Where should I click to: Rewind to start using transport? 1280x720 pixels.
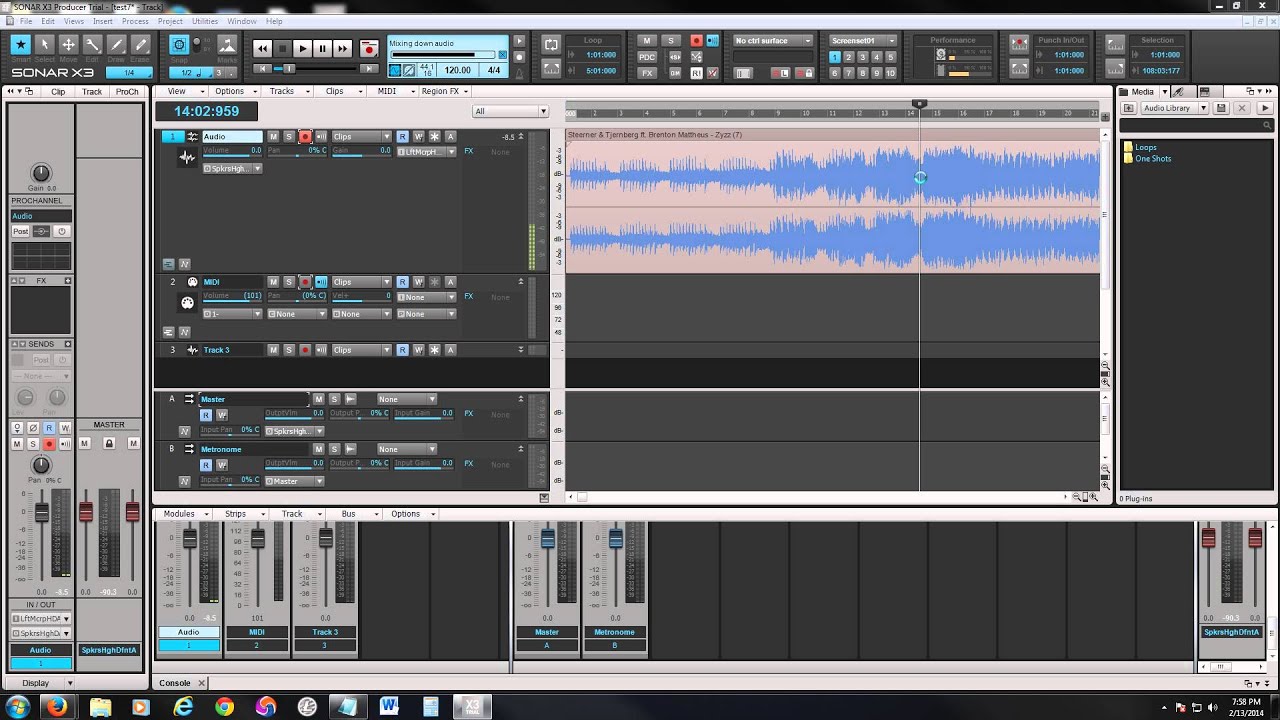pos(262,48)
